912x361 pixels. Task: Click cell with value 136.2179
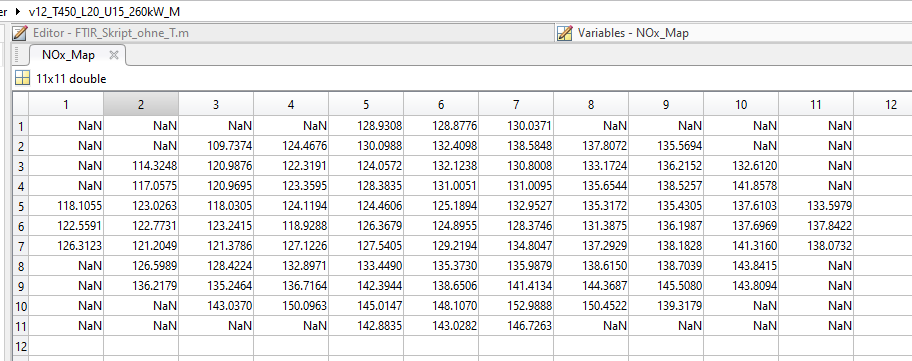141,286
